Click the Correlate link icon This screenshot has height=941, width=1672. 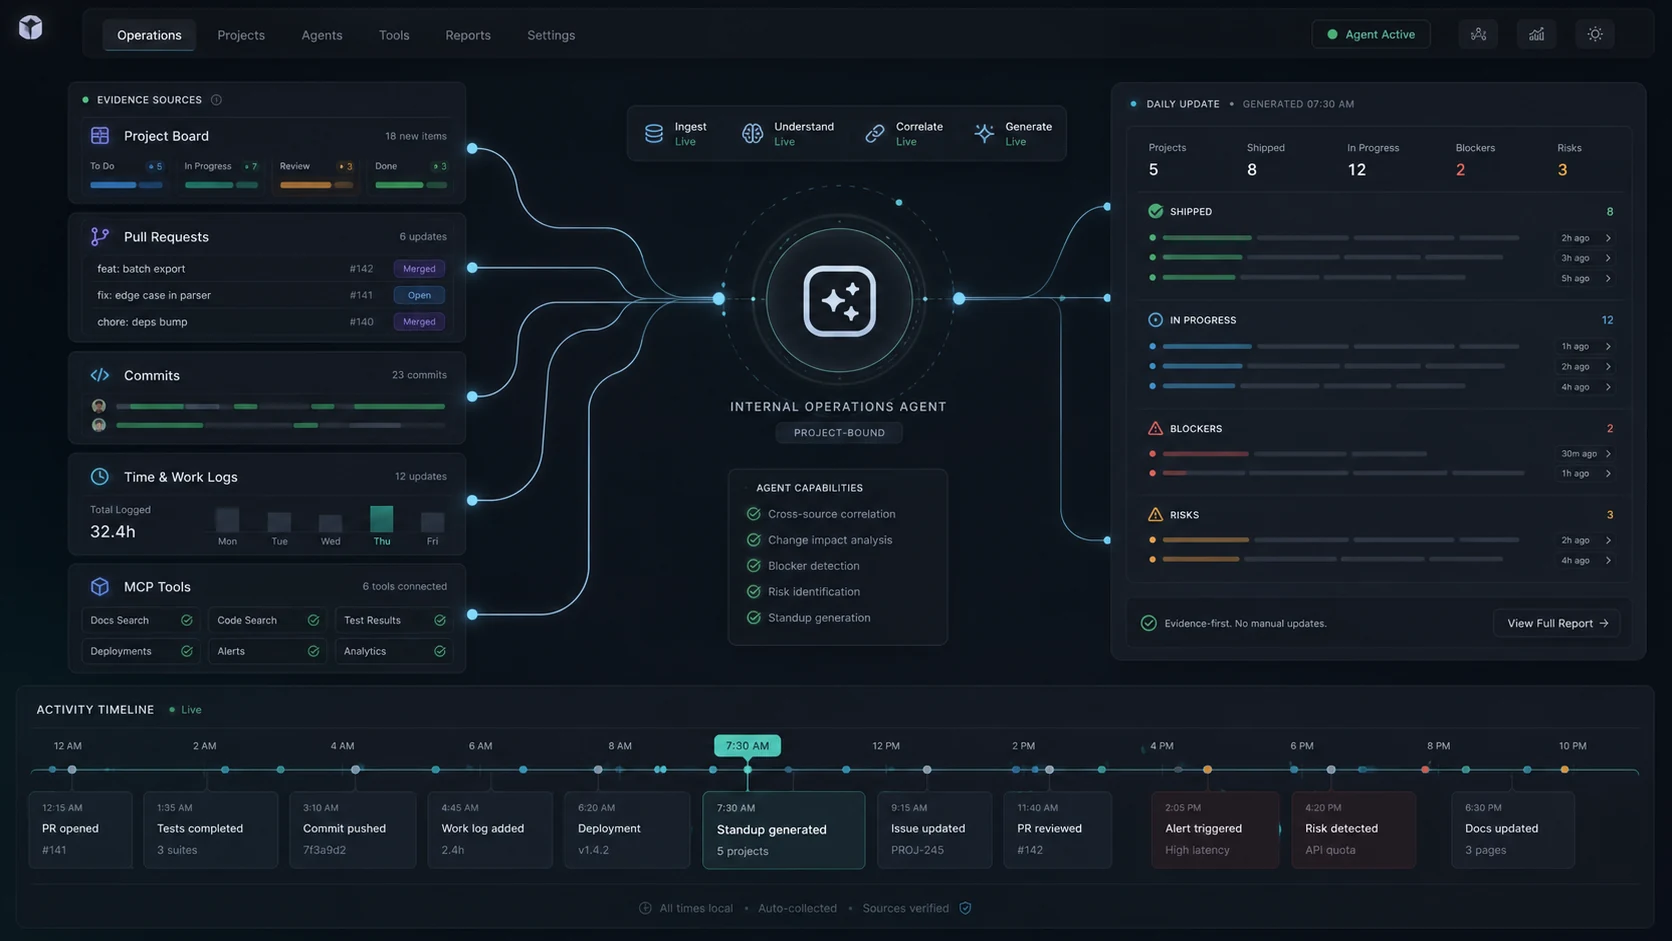coord(875,133)
